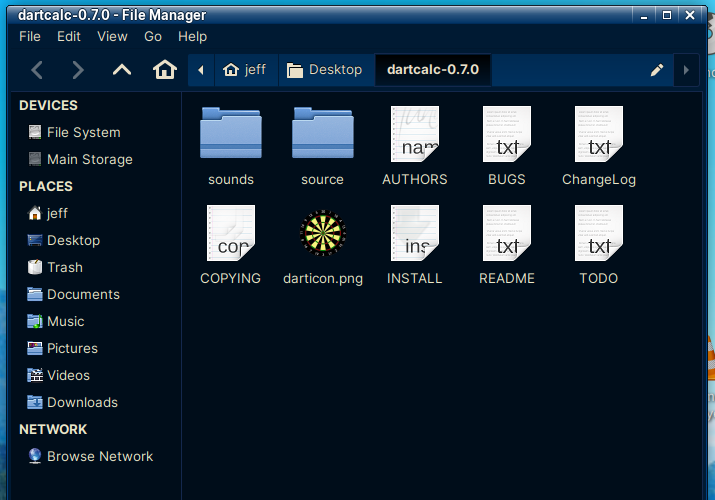Open the View menu

click(112, 36)
